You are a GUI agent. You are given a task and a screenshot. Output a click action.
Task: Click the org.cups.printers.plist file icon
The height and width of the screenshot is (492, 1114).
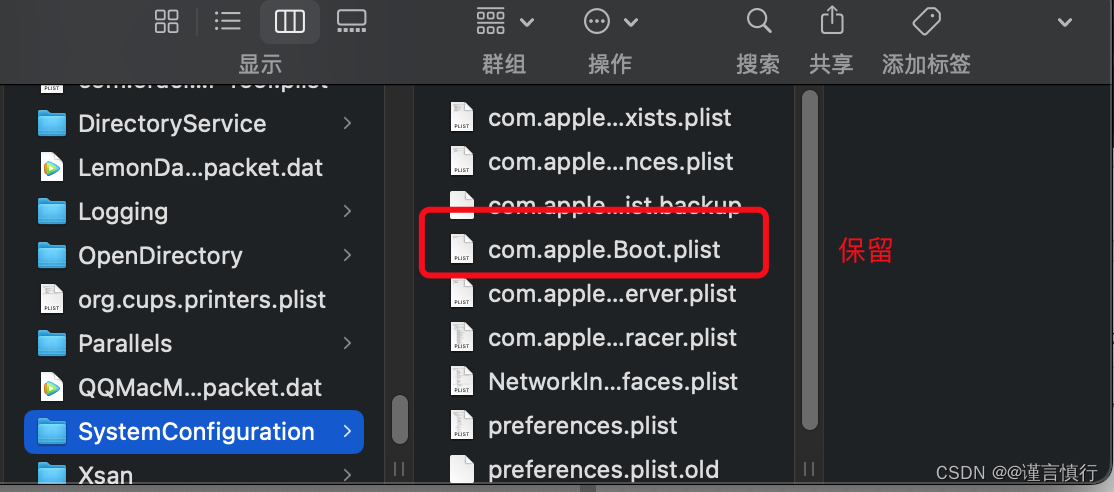(52, 300)
